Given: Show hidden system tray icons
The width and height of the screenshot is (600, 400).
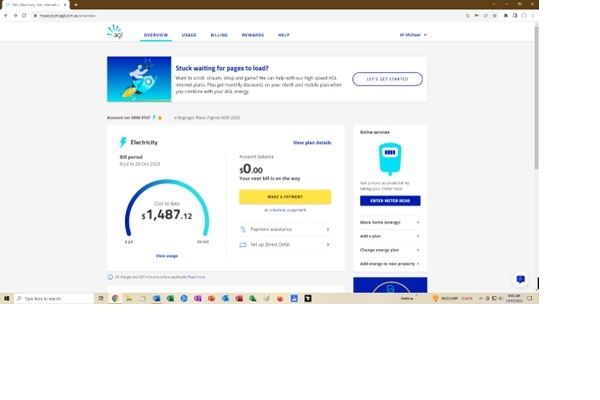Looking at the screenshot, I should pos(481,298).
